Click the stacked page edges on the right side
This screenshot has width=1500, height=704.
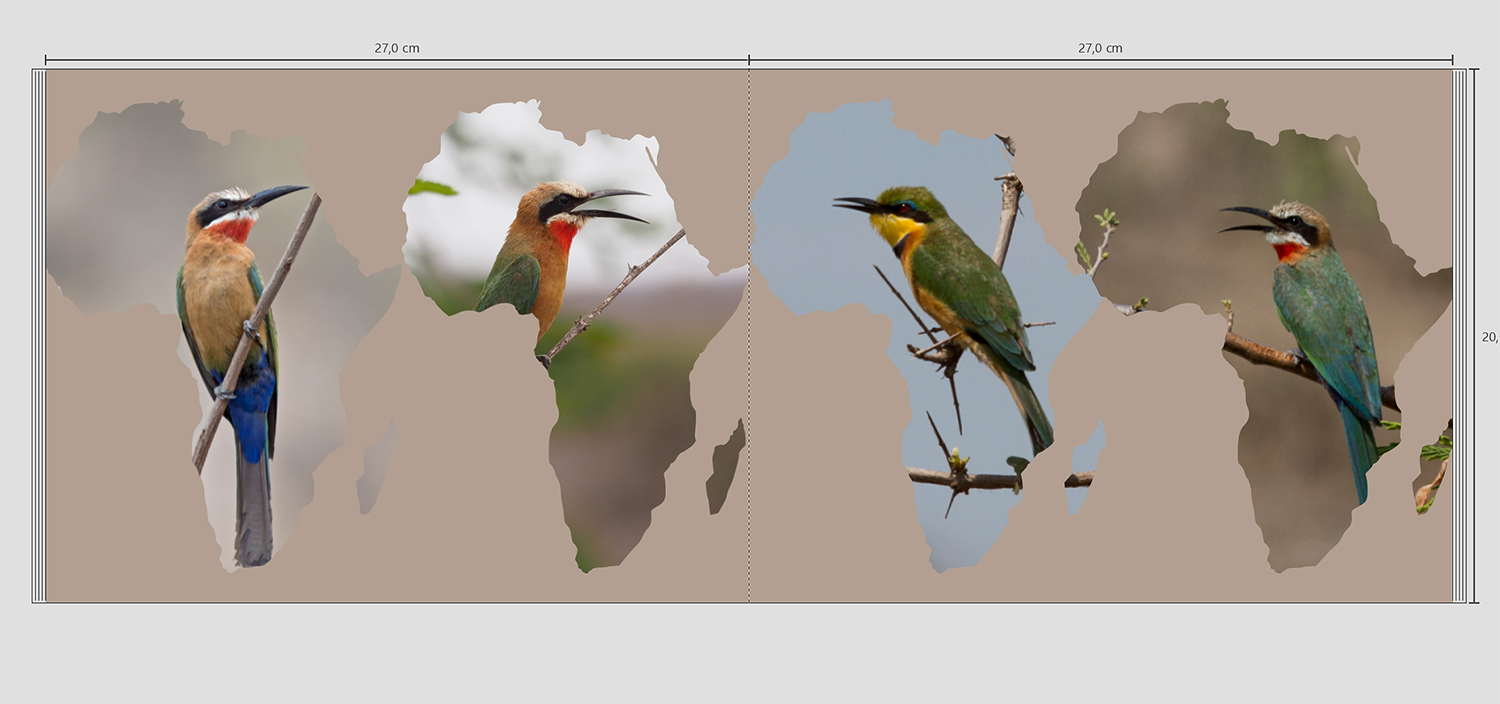pos(1459,336)
